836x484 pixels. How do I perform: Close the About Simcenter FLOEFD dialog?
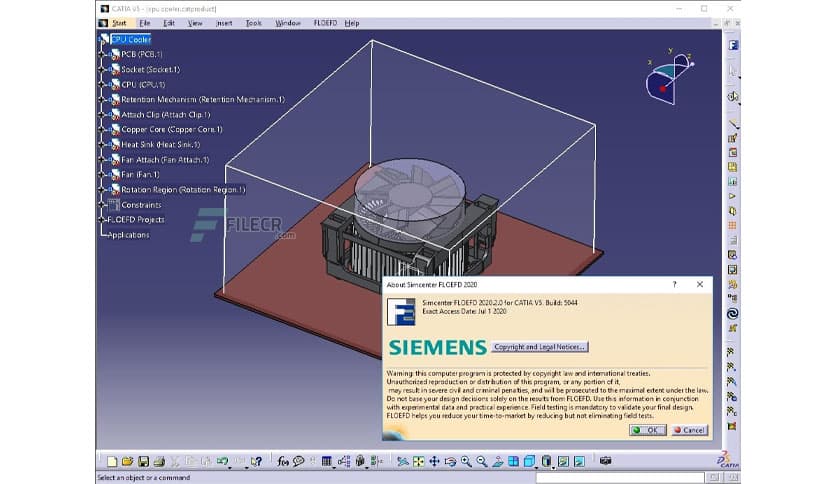click(700, 285)
